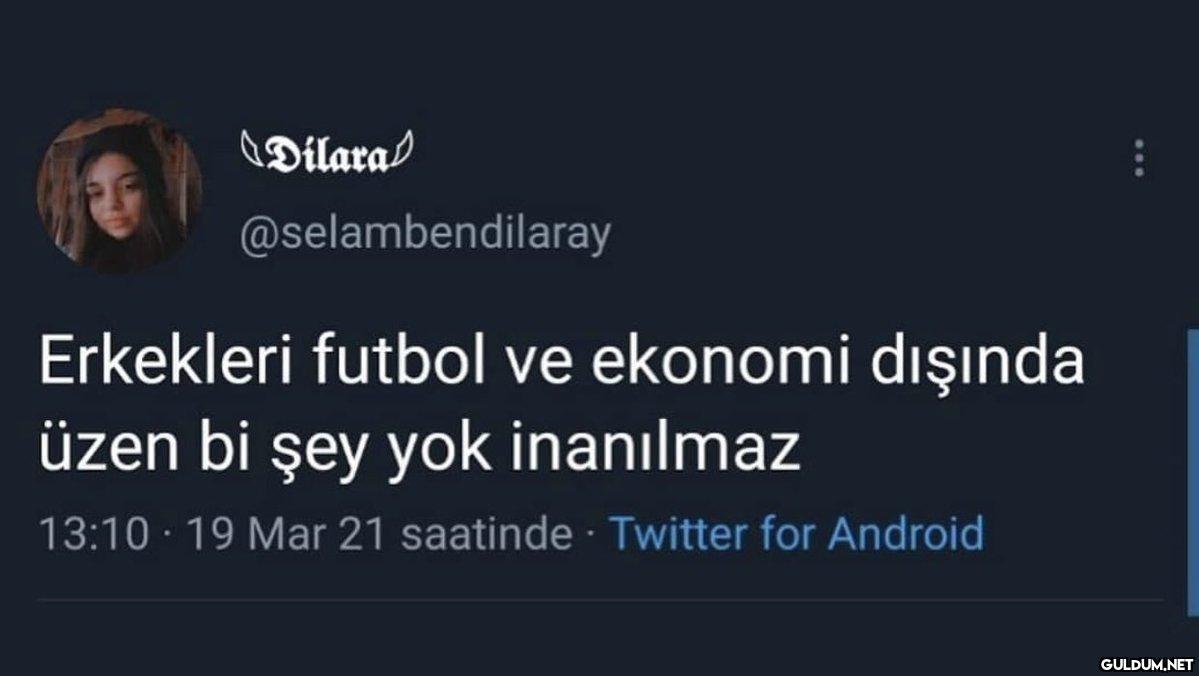Open the profile via the Dilara display name
1199x676 pixels.
point(326,155)
